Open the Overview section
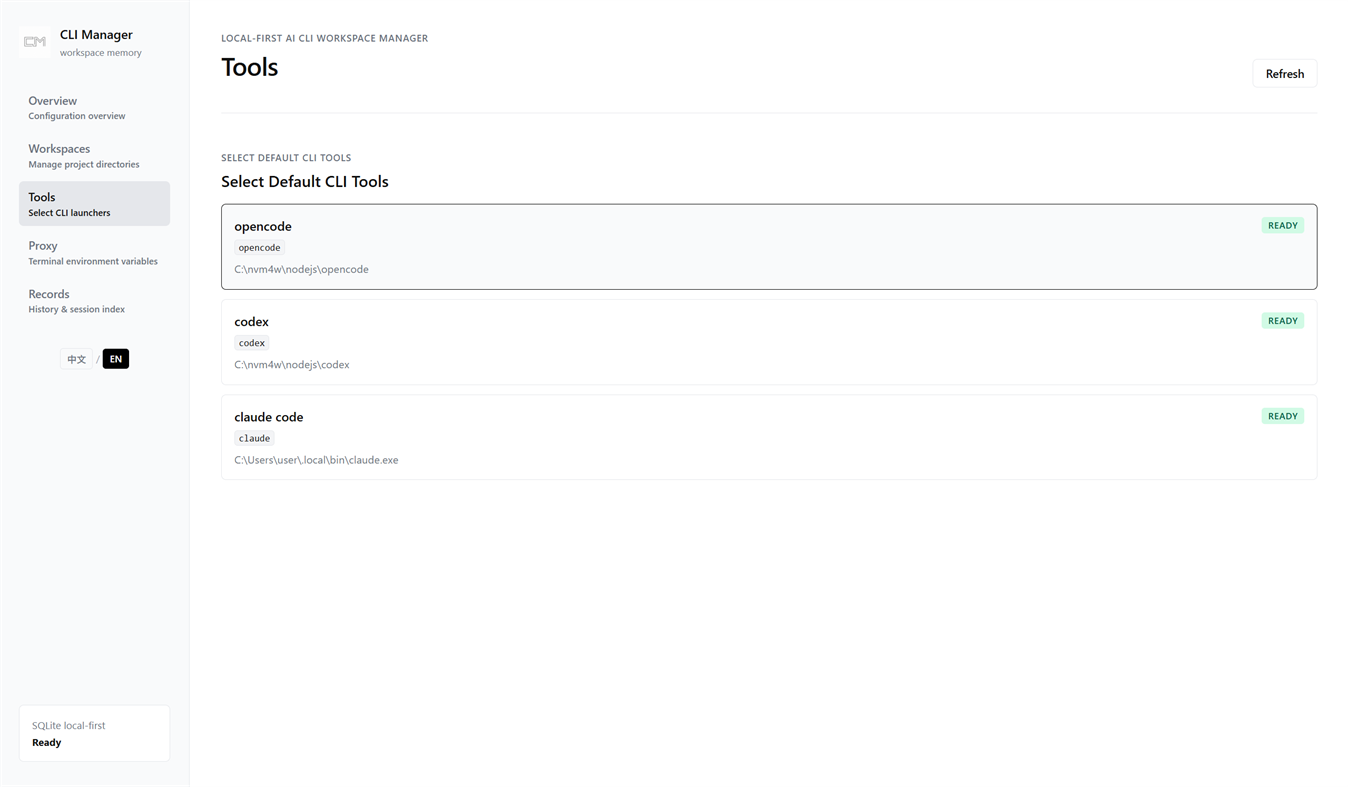1348x787 pixels. (x=94, y=108)
